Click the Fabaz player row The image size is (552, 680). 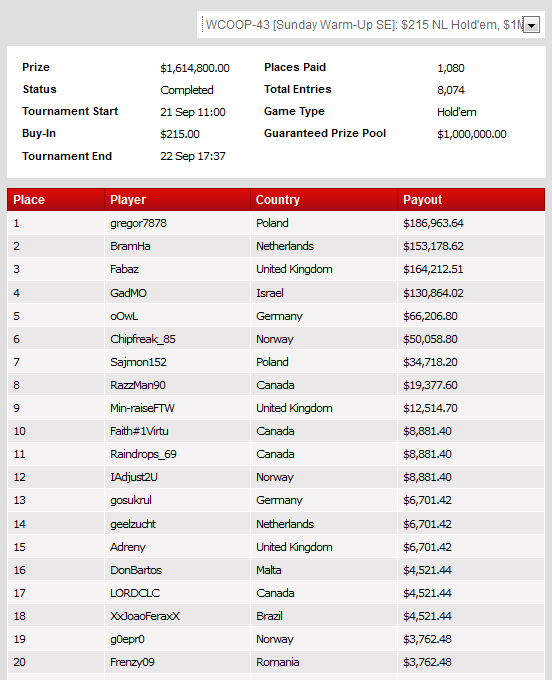(x=276, y=269)
